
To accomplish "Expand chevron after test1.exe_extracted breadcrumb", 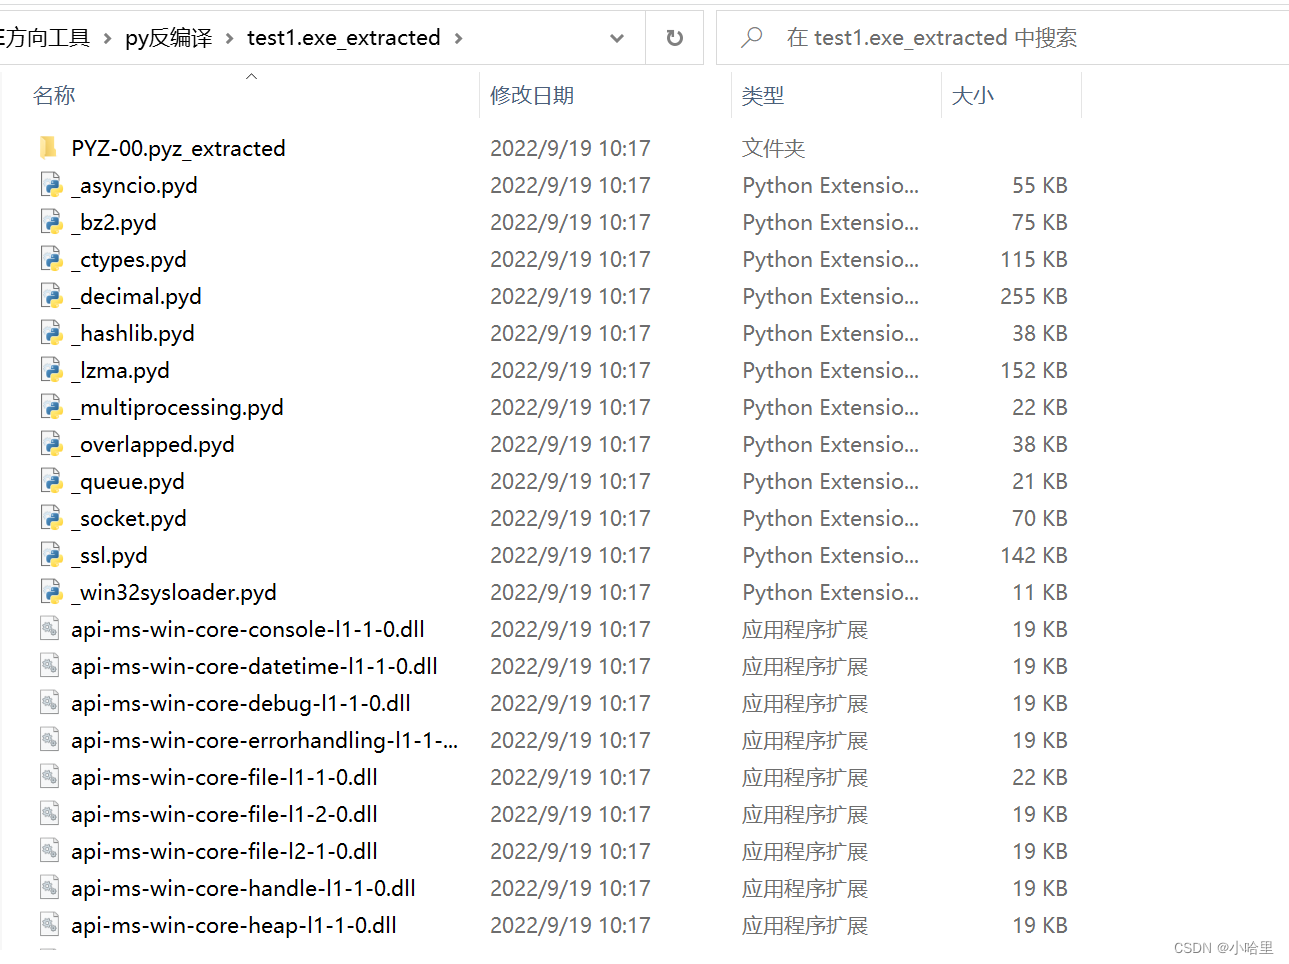I will point(459,38).
